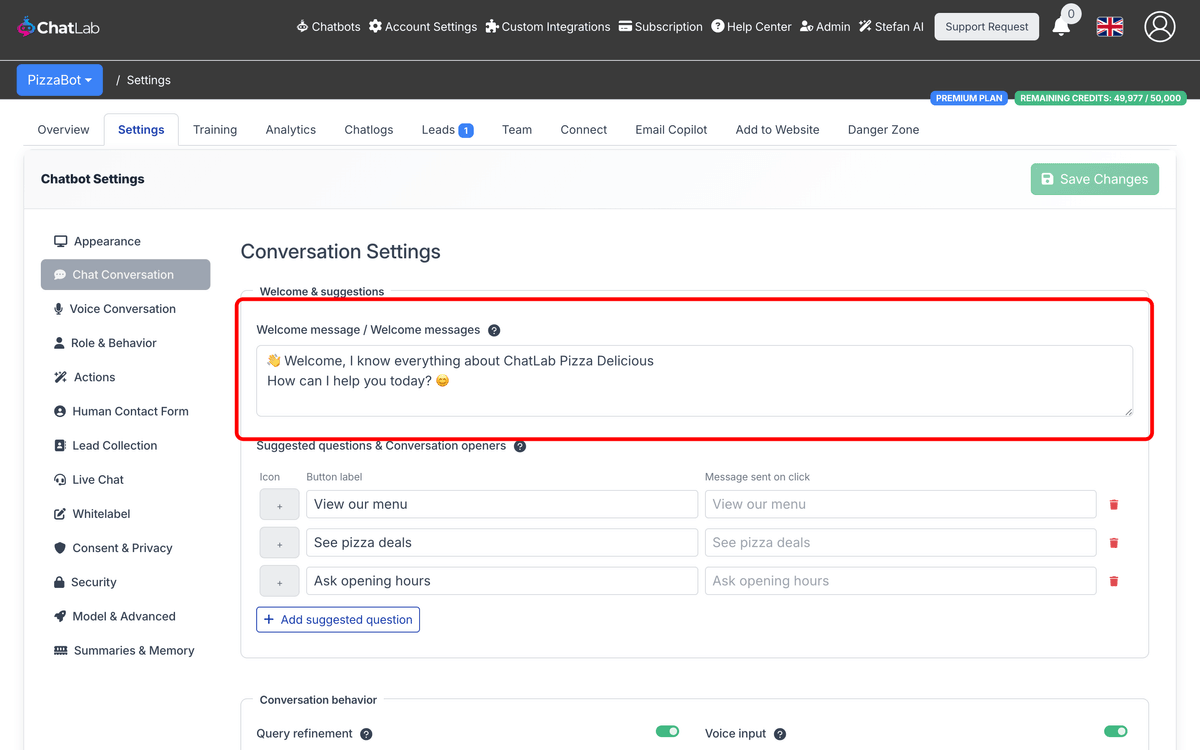Click the Remaining Credits badge

point(1100,99)
